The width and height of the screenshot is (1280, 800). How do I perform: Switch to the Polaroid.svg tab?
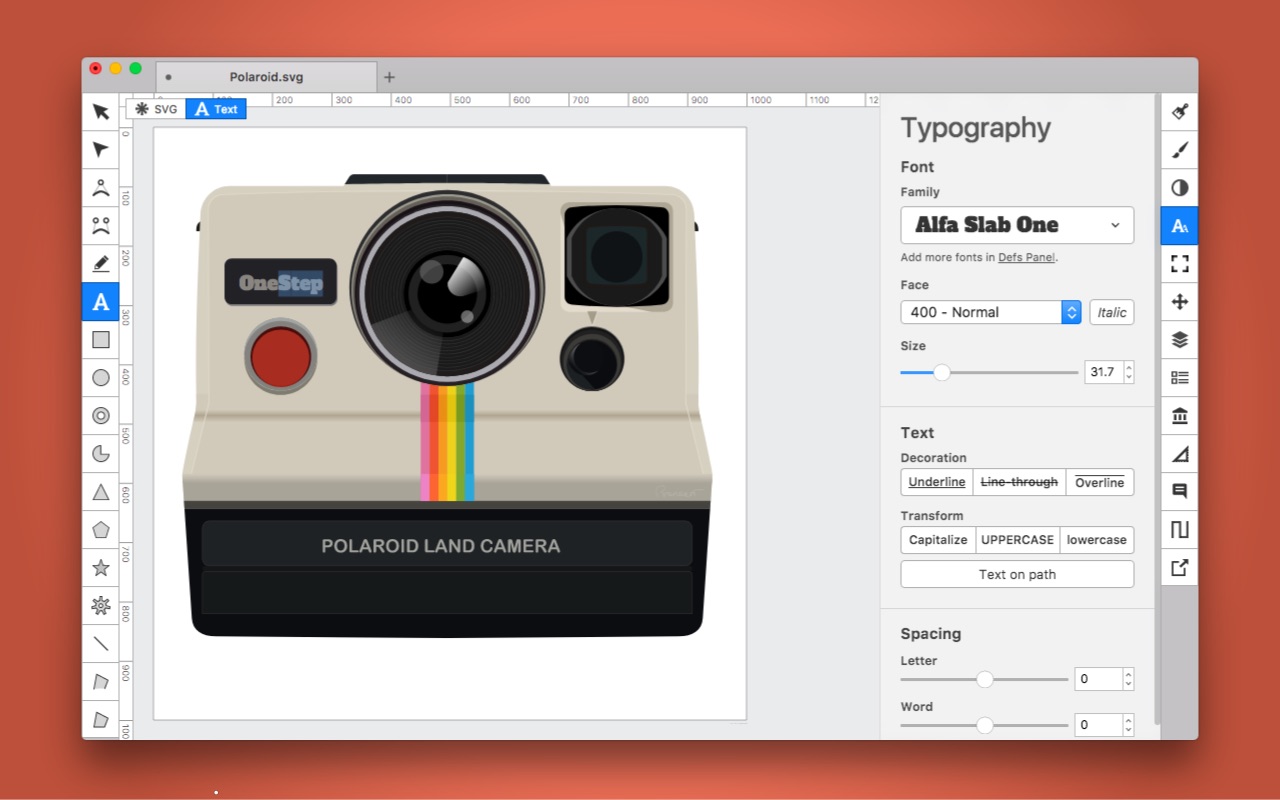pos(266,77)
